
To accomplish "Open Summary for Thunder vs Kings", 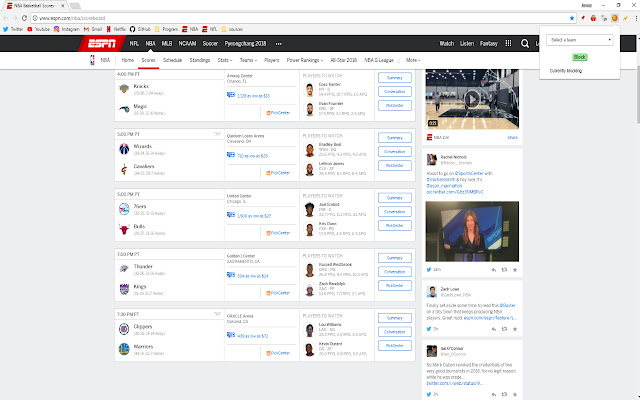I will click(x=395, y=258).
